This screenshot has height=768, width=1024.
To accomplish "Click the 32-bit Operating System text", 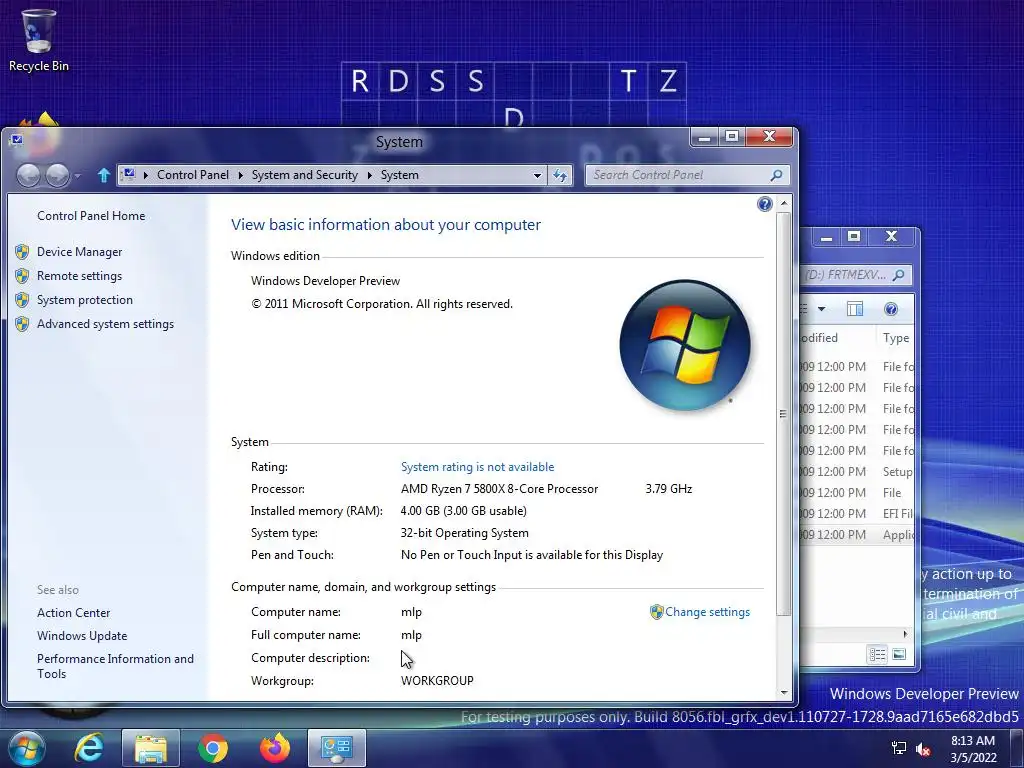I will point(464,533).
